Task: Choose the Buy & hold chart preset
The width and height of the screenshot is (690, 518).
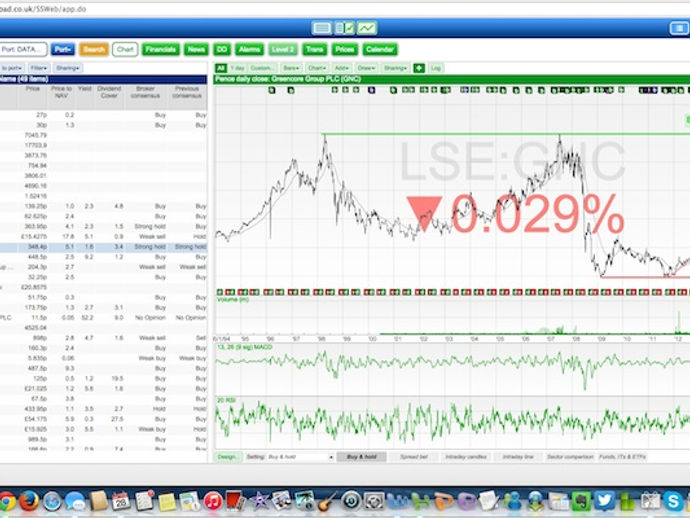Action: 362,457
